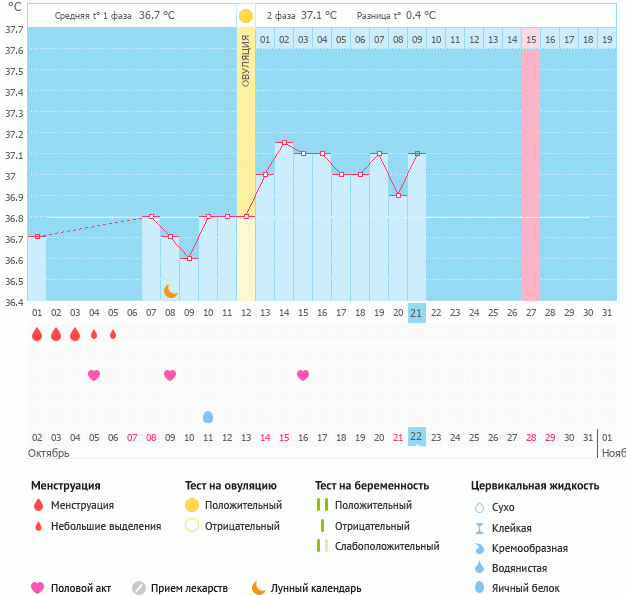Click the gray pill icon beside Прием лекарств

139,588
